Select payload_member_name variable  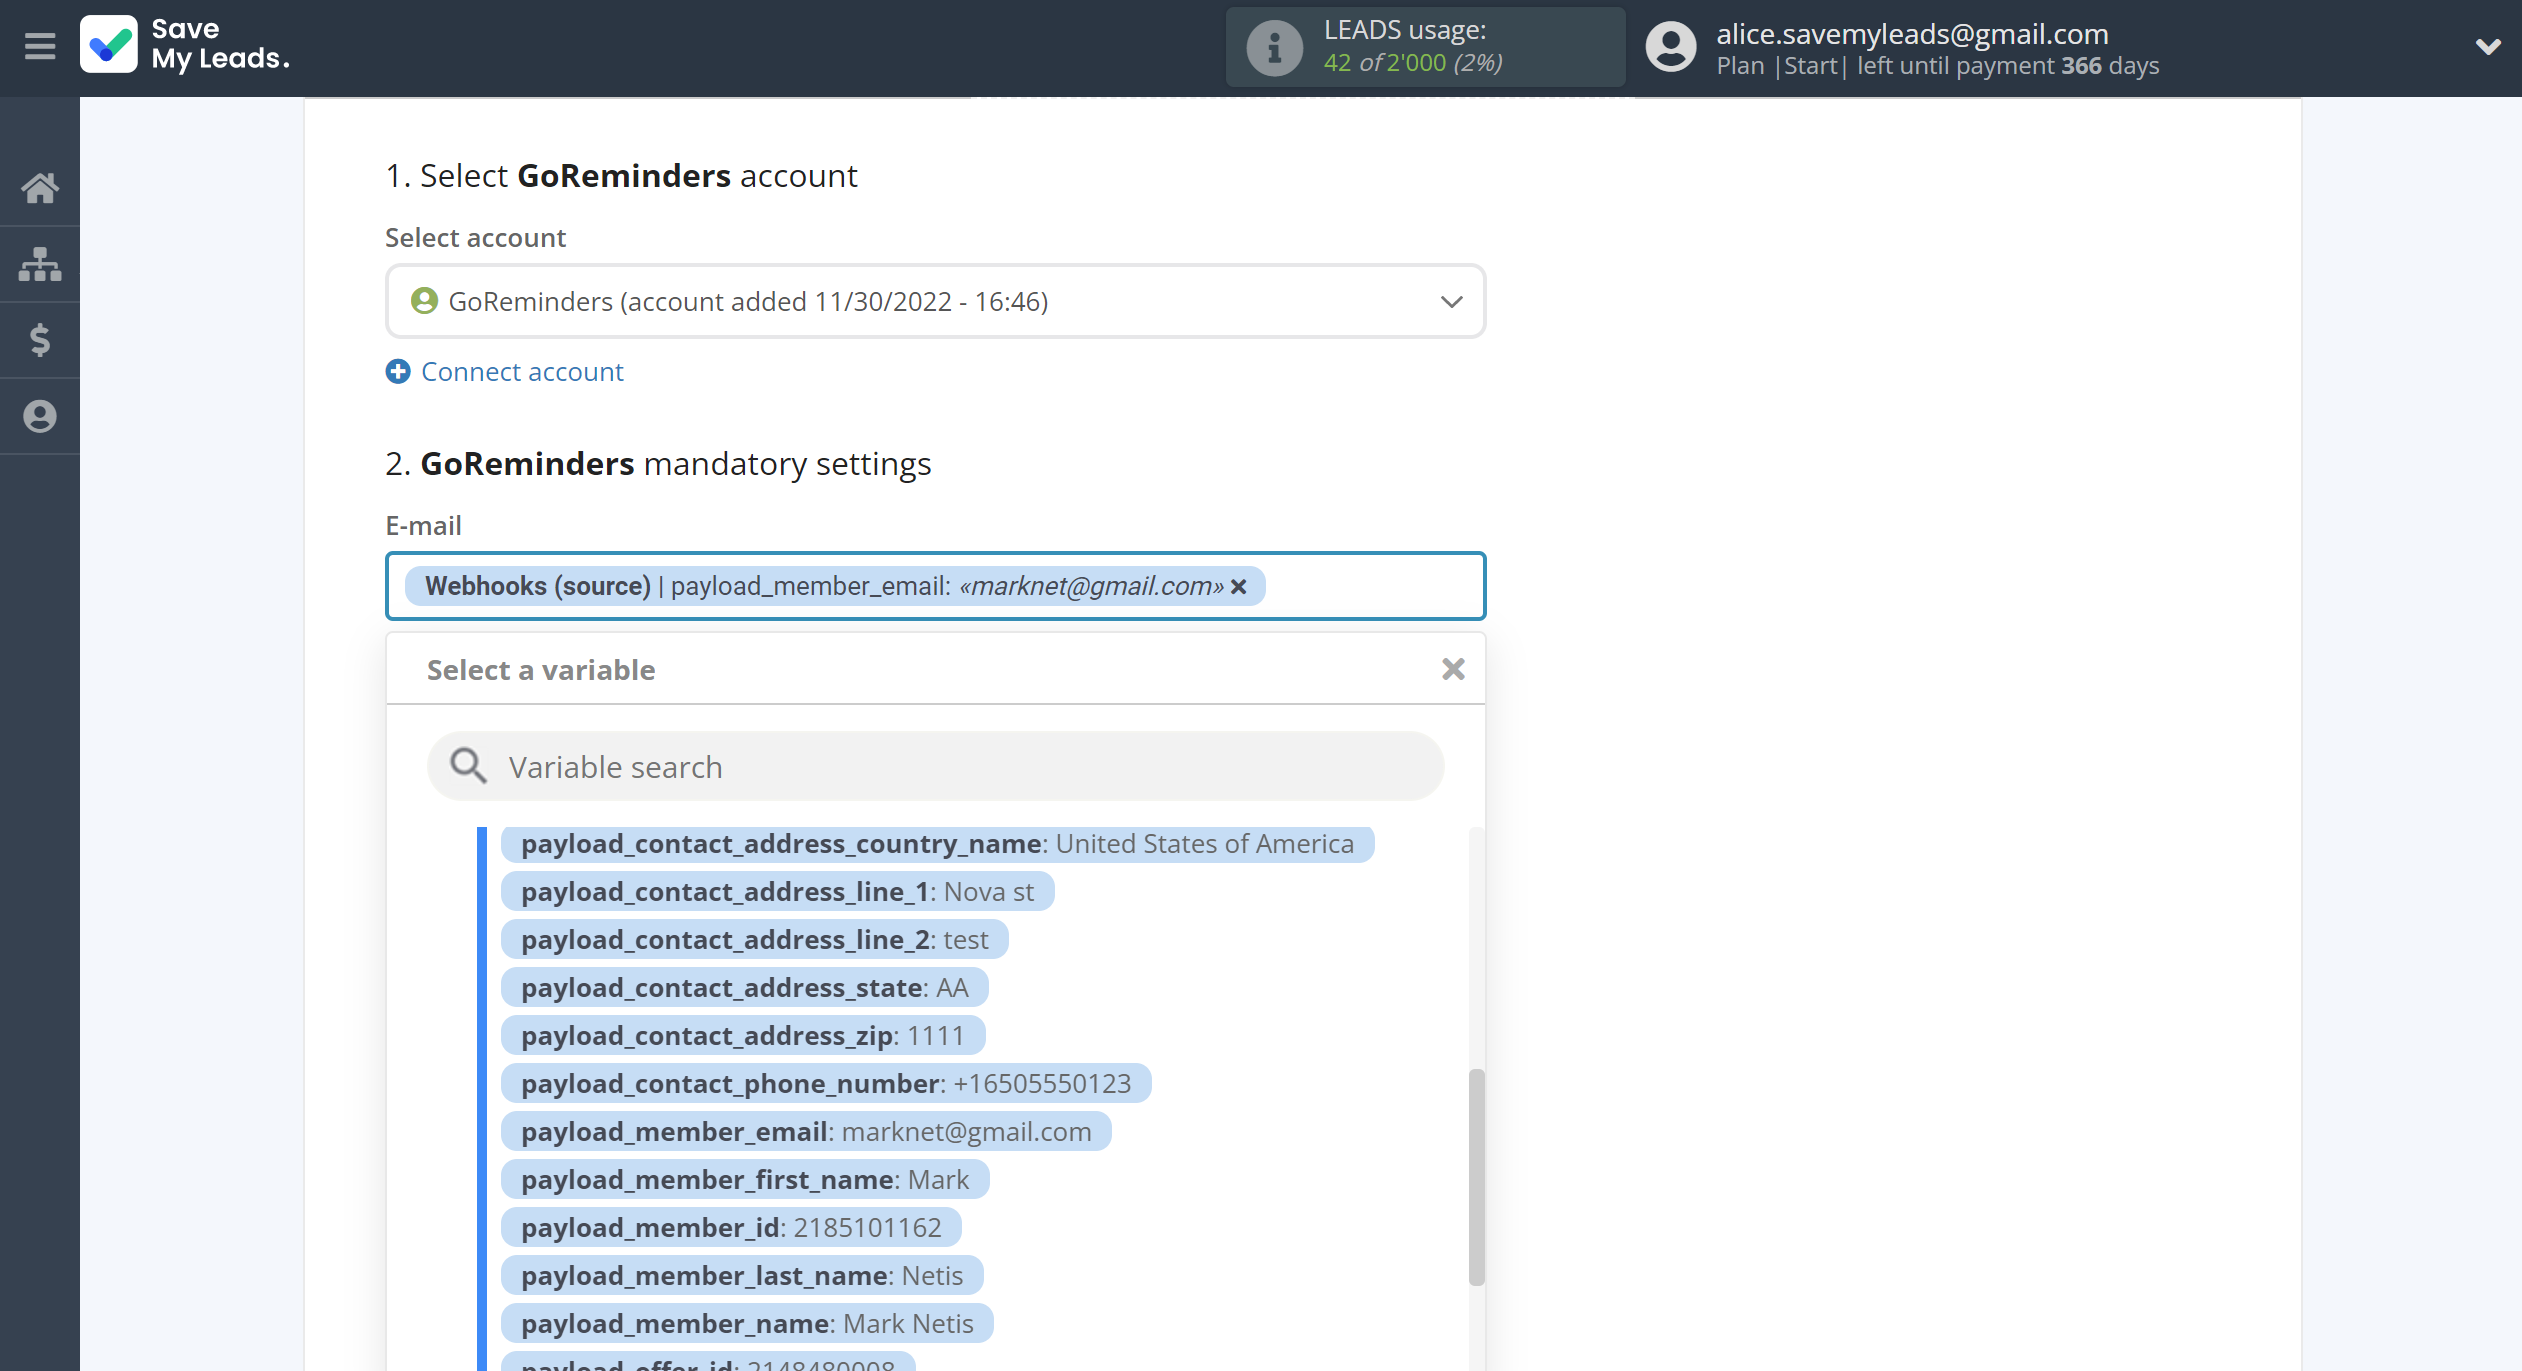pos(747,1324)
